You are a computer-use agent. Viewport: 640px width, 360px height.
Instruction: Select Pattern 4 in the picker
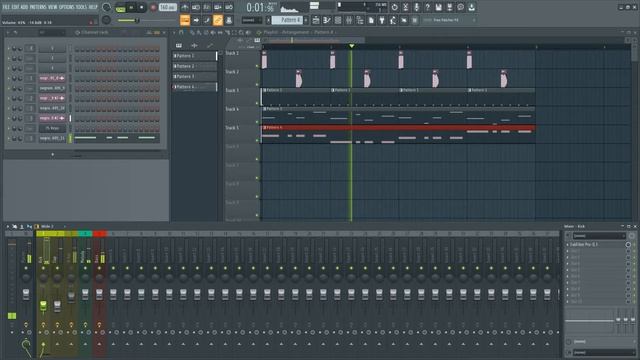pos(195,87)
